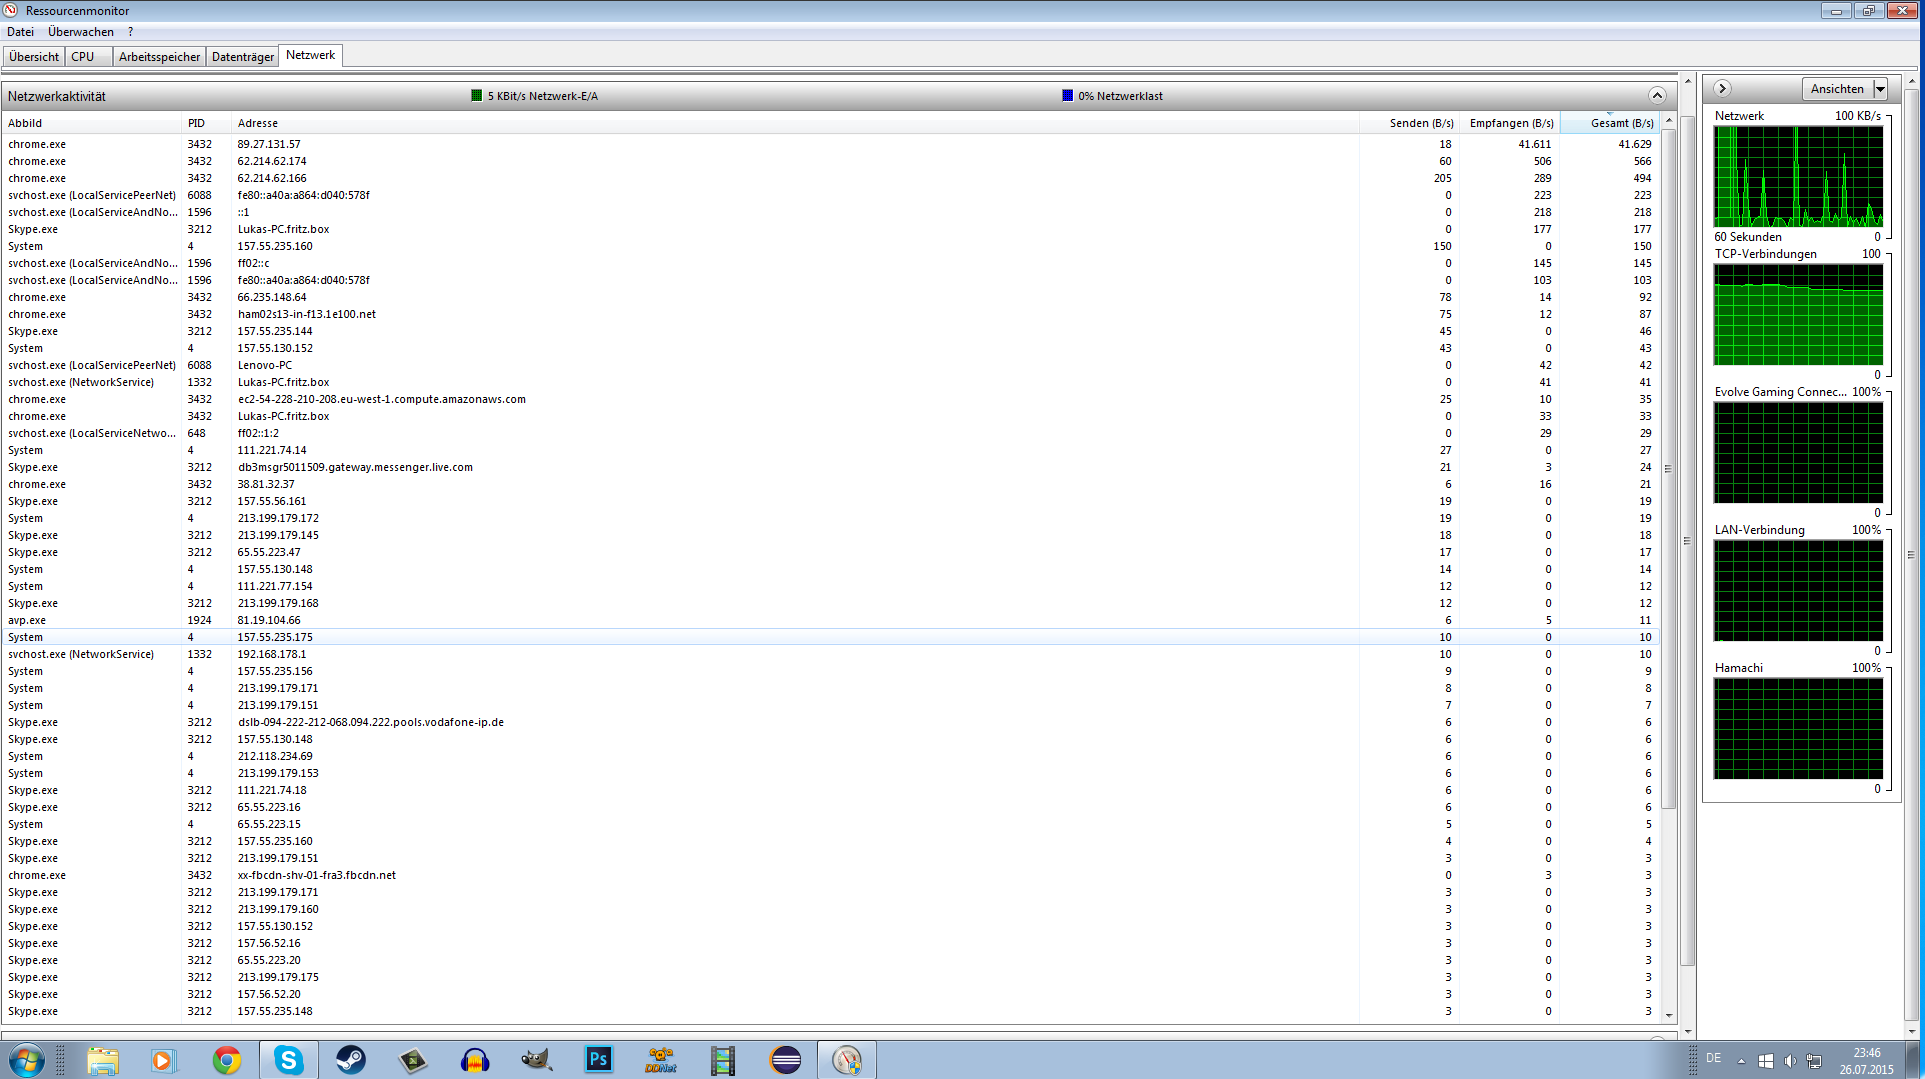Switch to the Arbeitsspeicher tab
The width and height of the screenshot is (1925, 1079).
tap(159, 57)
